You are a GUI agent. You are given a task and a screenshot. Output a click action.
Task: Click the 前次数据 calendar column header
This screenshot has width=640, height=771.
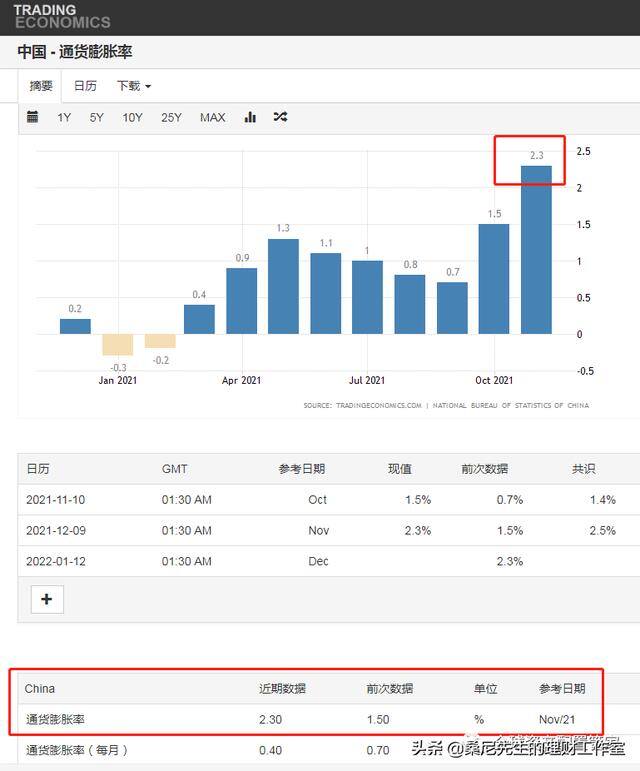485,469
